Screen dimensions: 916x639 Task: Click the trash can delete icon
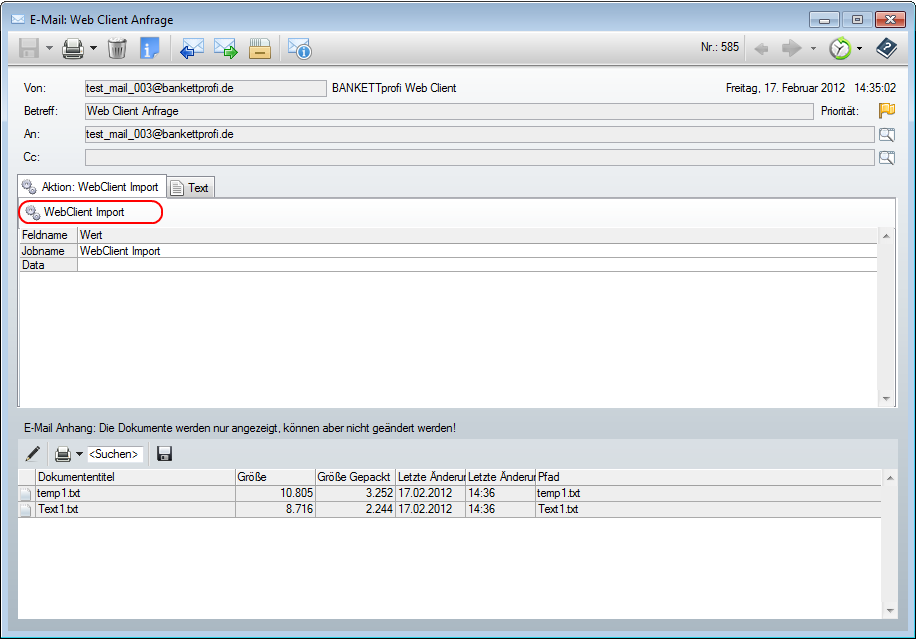click(117, 48)
